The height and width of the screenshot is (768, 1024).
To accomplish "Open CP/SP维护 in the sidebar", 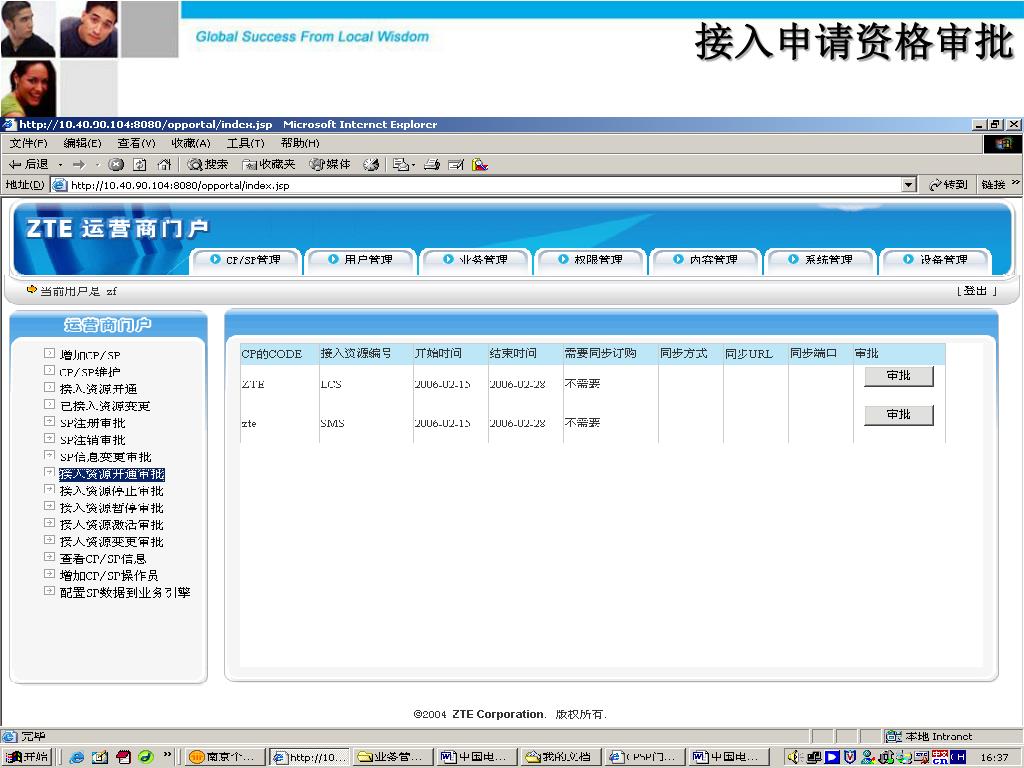I will [90, 372].
